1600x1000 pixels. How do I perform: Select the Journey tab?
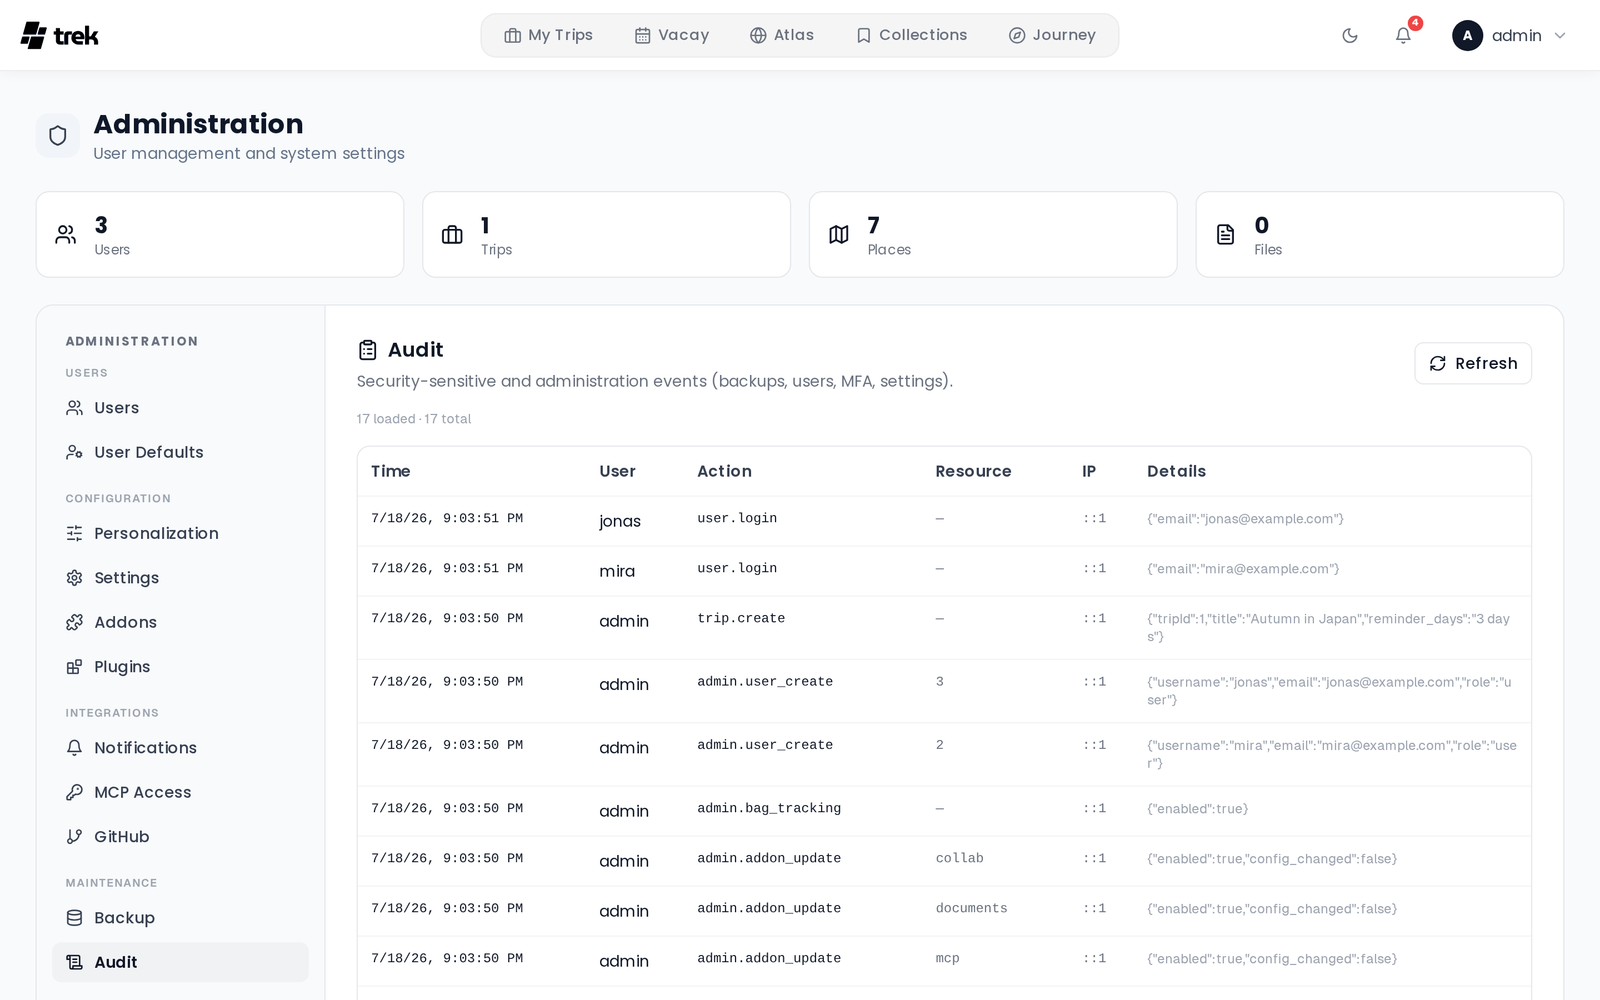click(x=1052, y=35)
